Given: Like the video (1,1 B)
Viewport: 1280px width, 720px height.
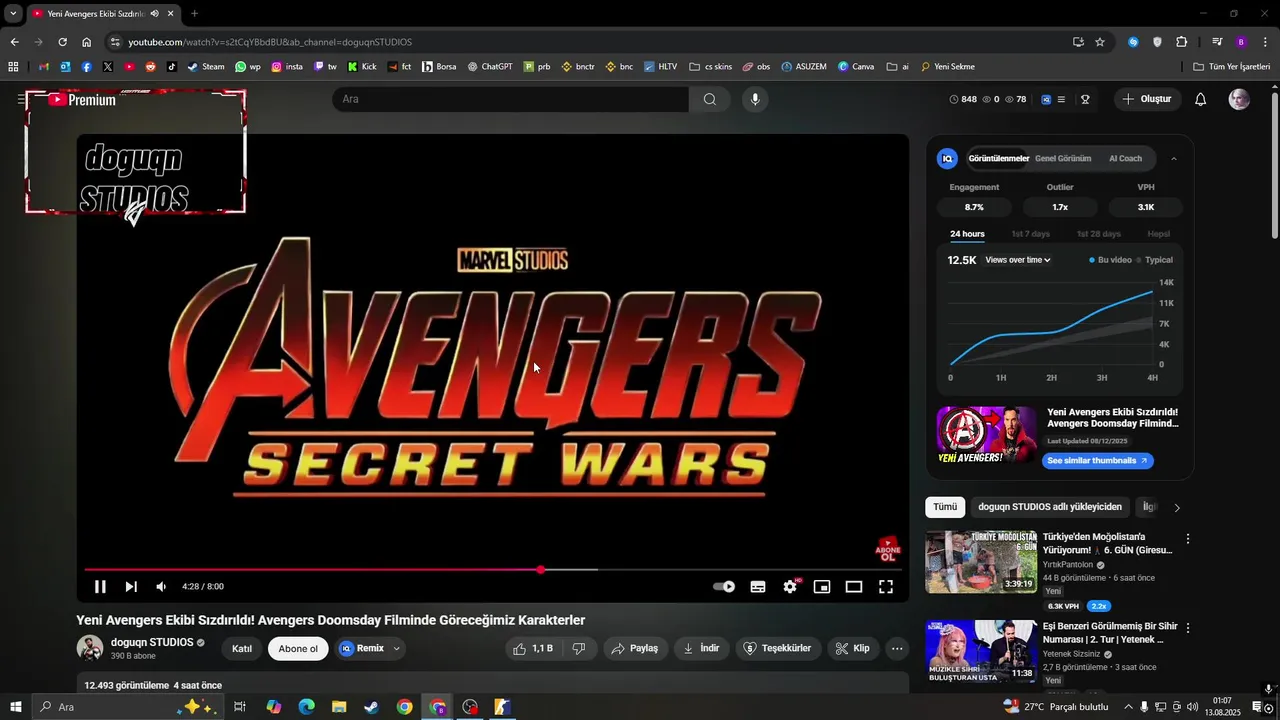Looking at the screenshot, I should pos(533,648).
